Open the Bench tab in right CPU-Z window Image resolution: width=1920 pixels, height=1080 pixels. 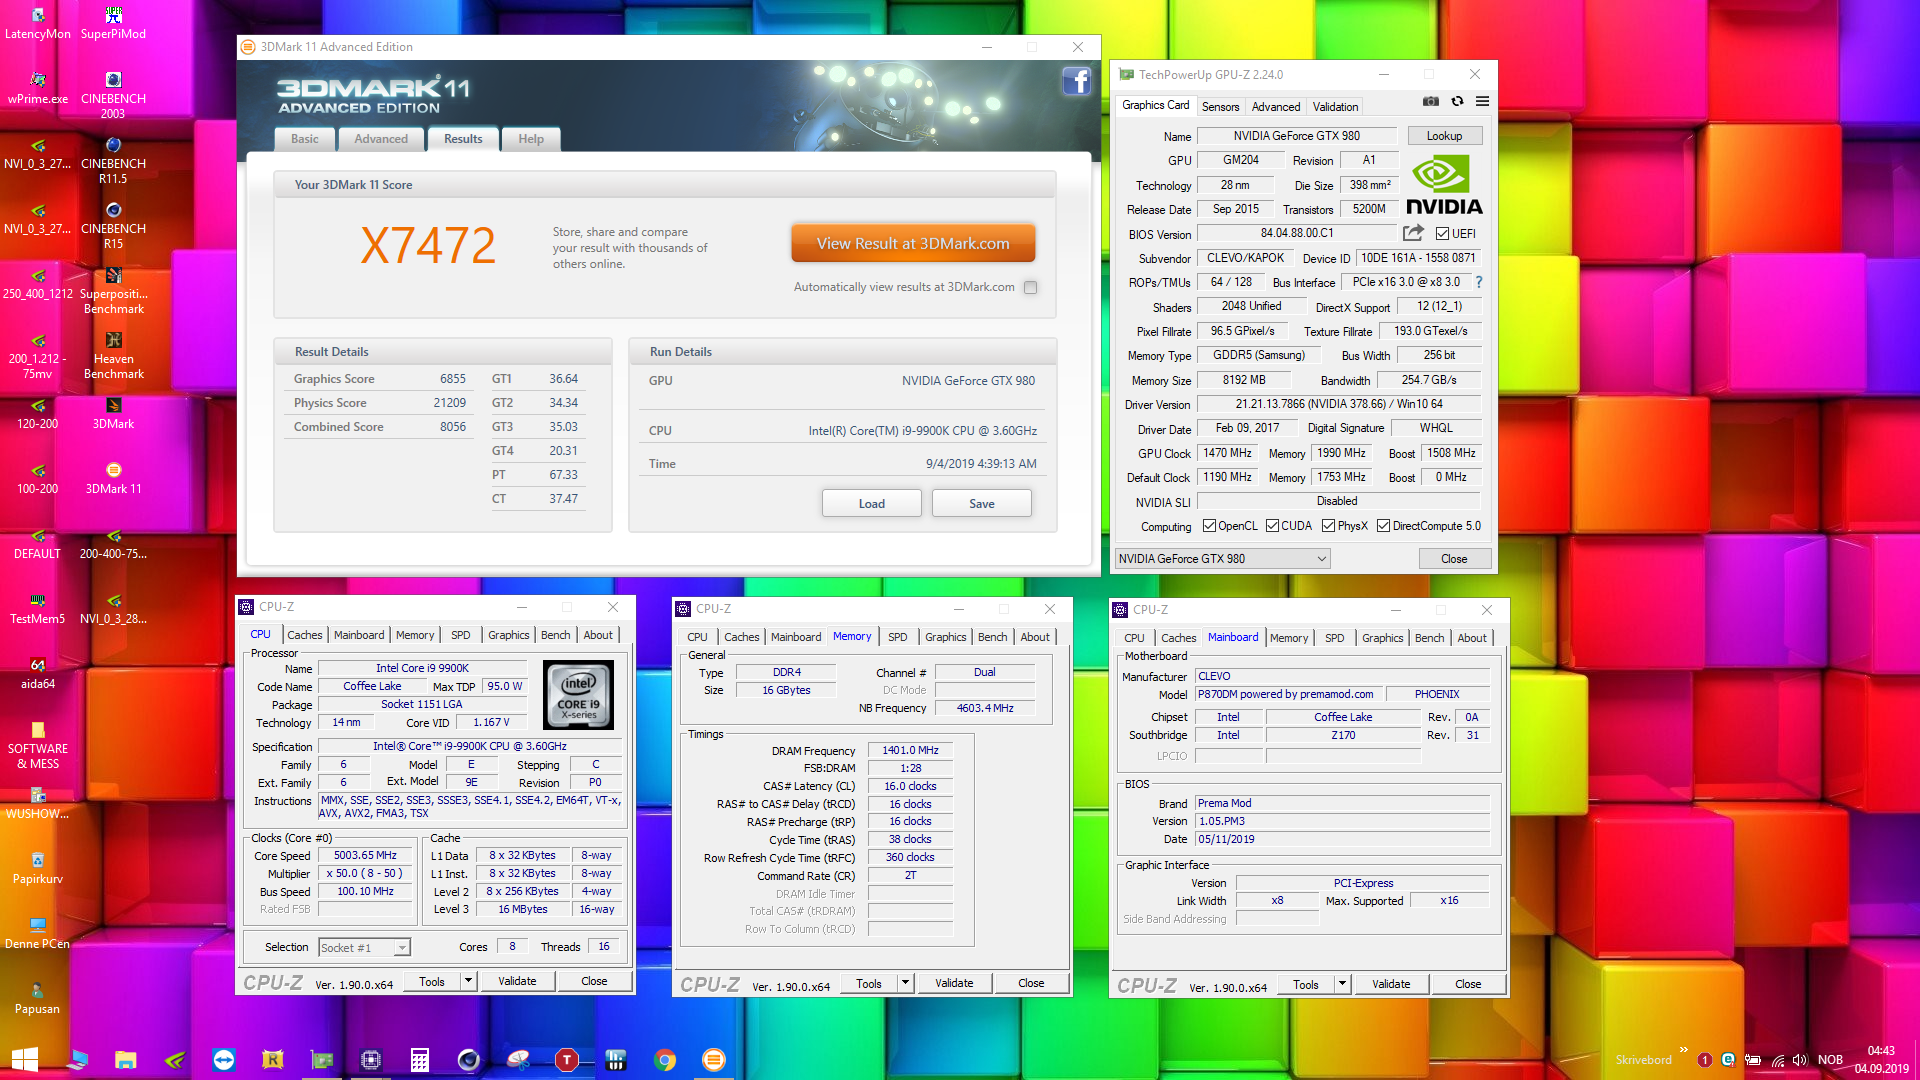tap(1429, 638)
